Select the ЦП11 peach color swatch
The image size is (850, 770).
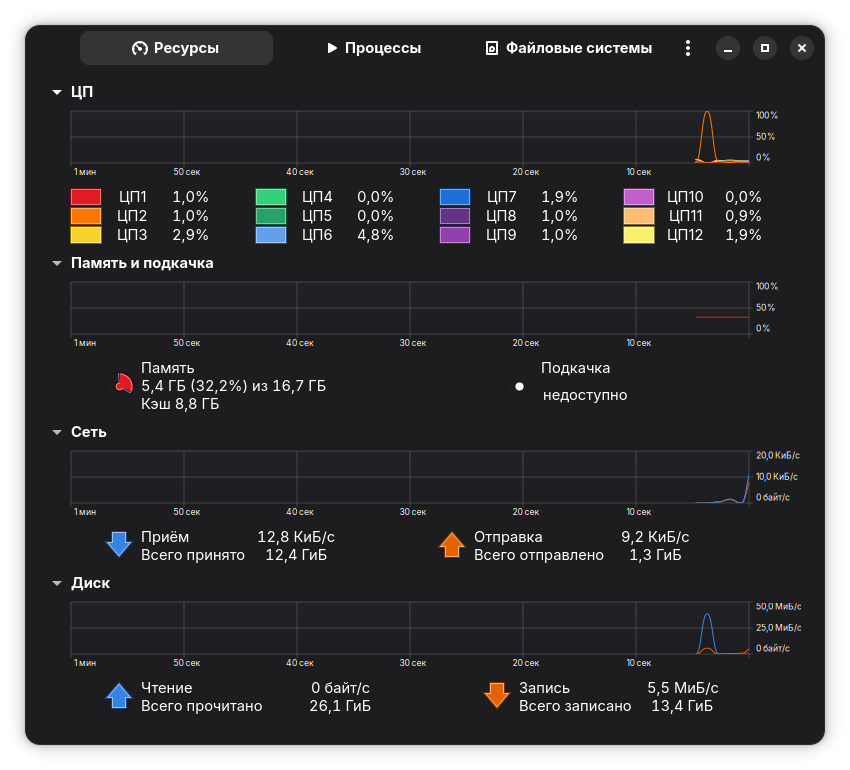(x=639, y=216)
